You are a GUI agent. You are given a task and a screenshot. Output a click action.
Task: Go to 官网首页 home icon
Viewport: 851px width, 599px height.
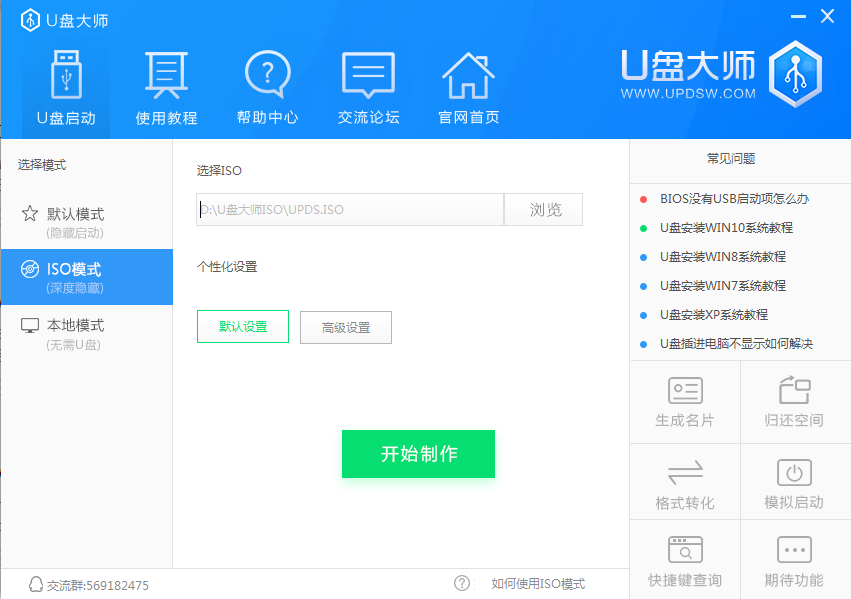point(468,88)
